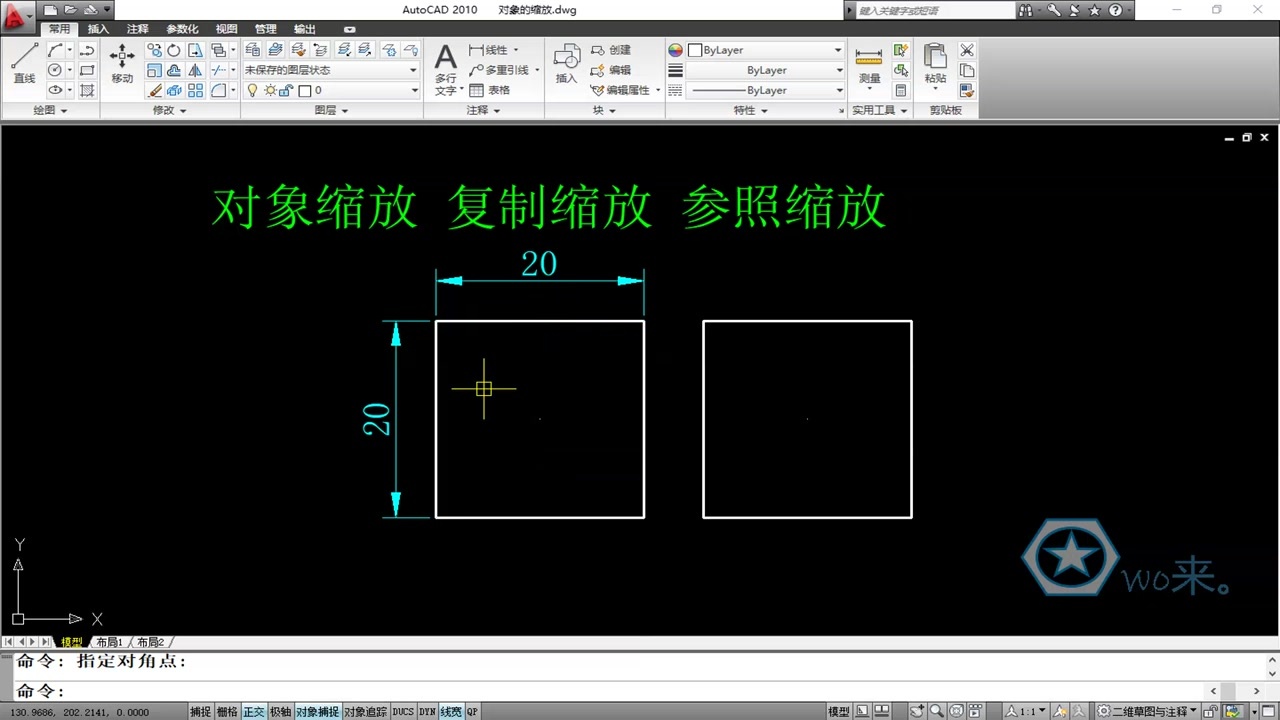Click the Multiline Text (多行文字) tool

(446, 69)
